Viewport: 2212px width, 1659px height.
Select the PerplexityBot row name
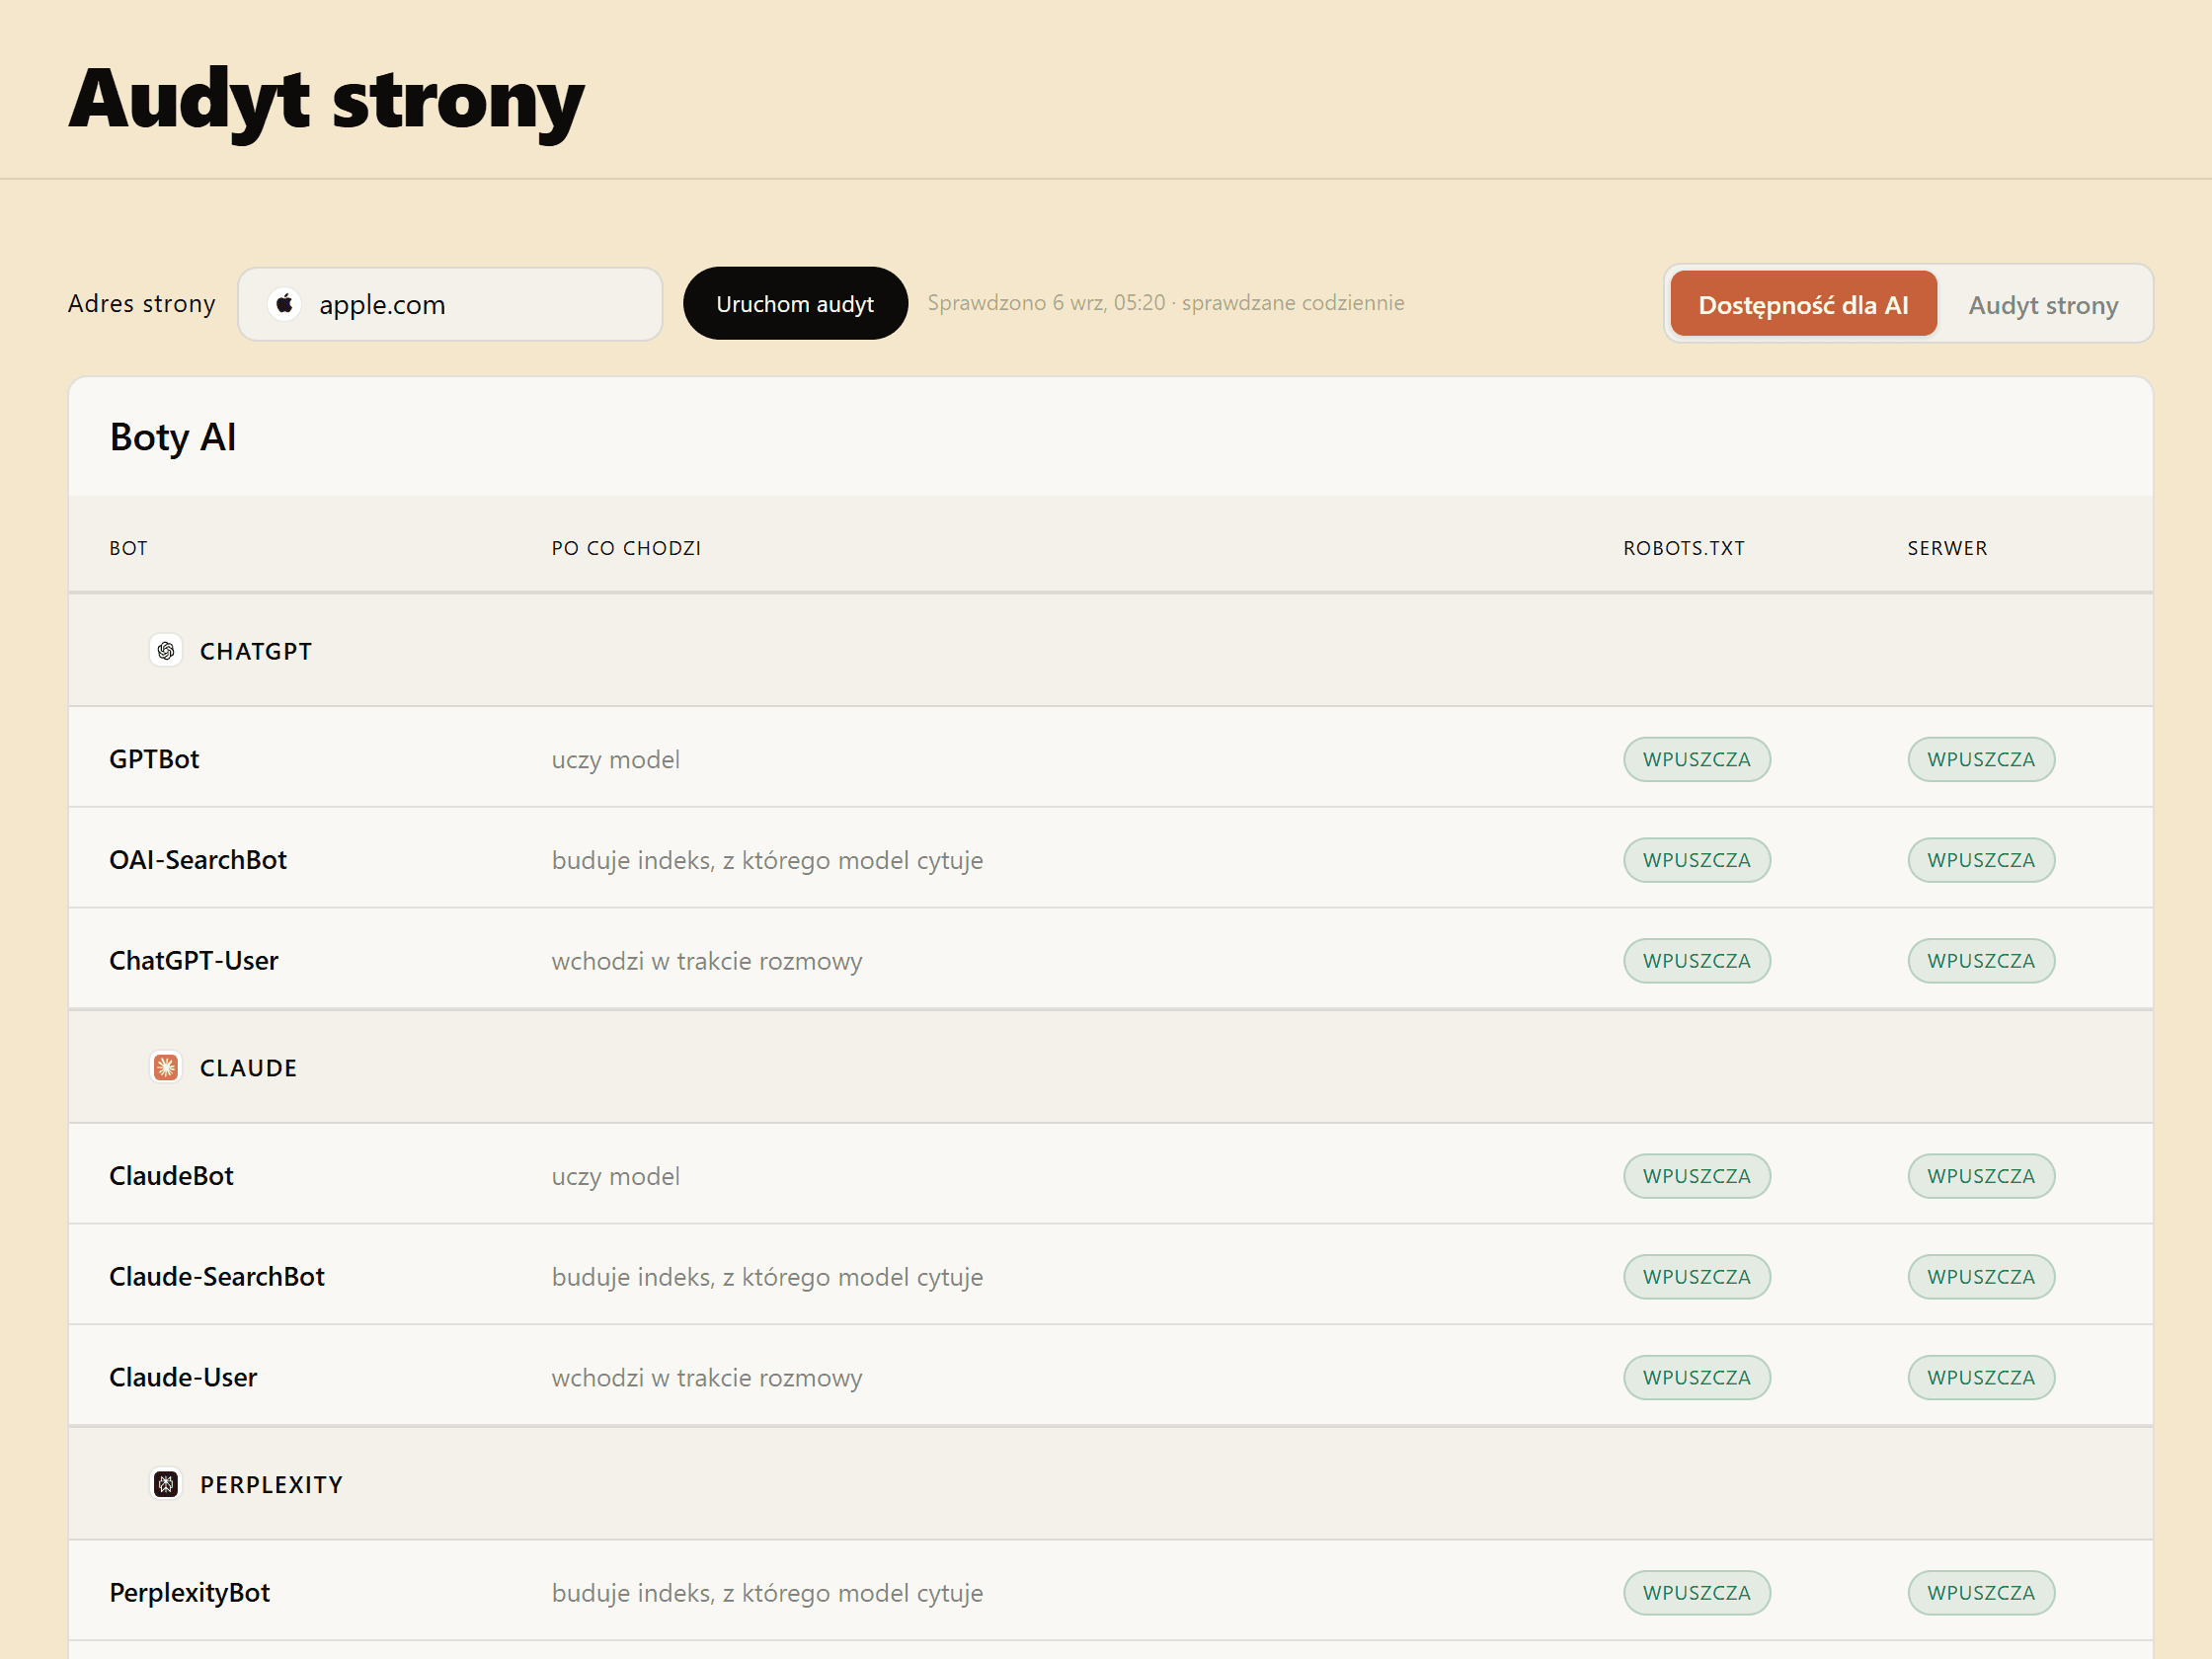(x=190, y=1593)
